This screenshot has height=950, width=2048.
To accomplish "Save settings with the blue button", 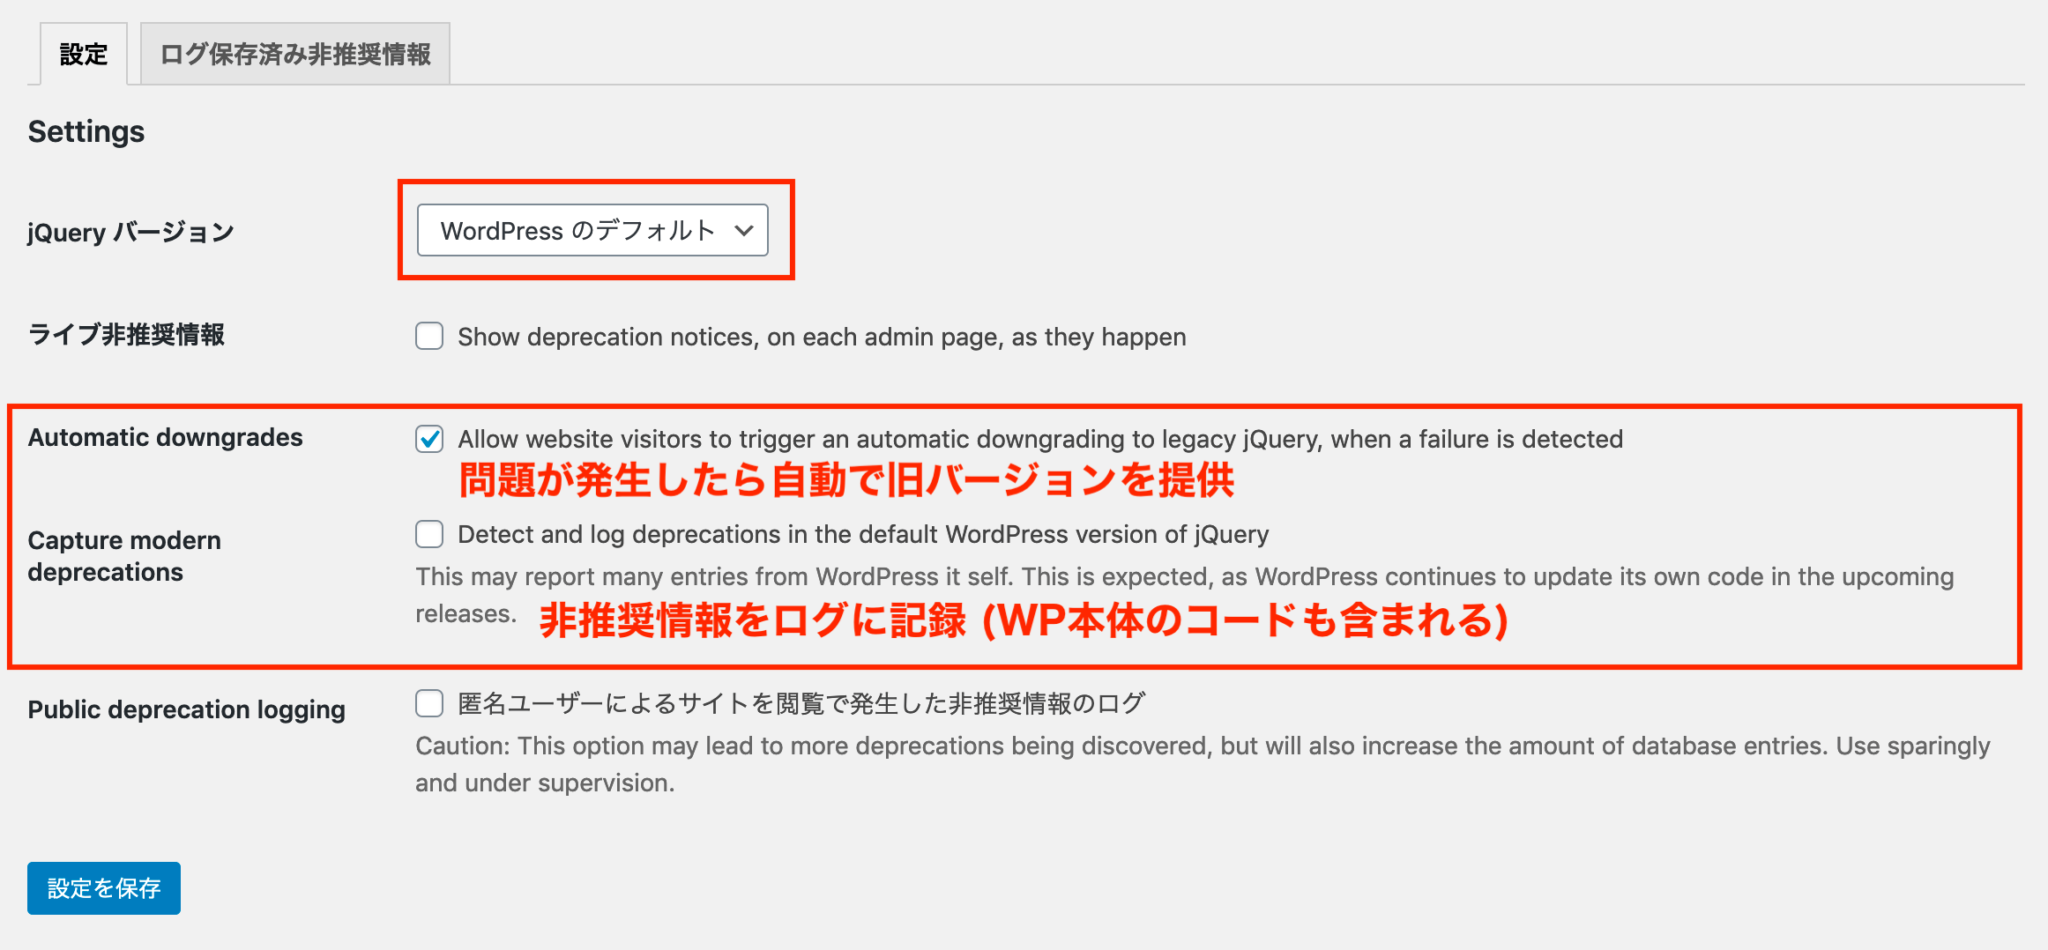I will point(103,888).
